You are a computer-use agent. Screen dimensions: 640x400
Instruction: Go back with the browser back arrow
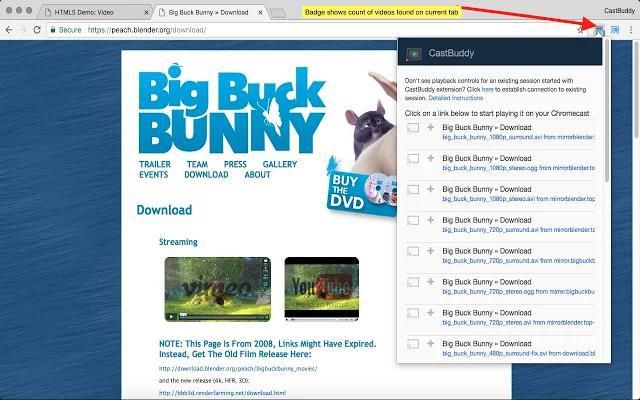[9, 30]
